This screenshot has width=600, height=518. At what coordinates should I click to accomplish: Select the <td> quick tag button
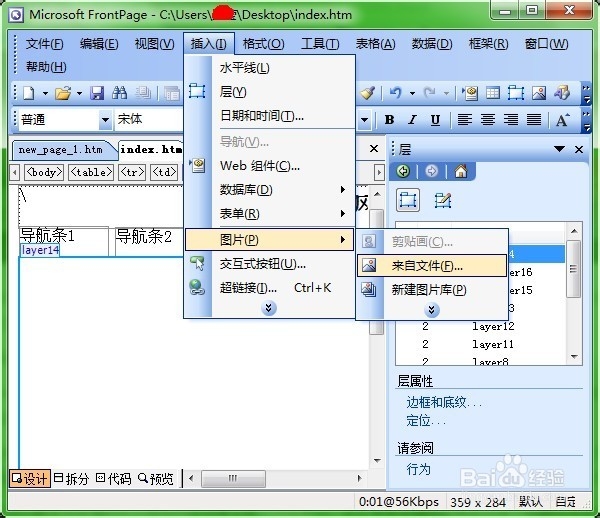point(164,173)
